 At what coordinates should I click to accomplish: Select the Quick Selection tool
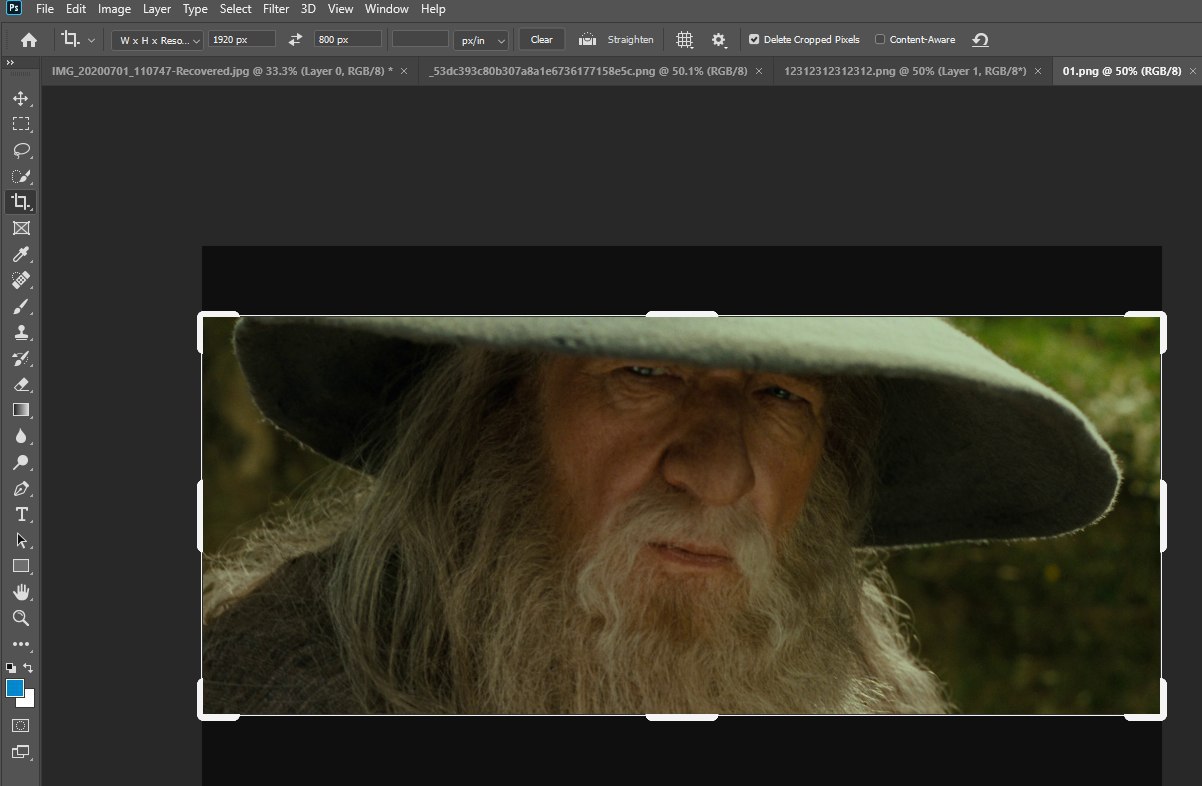point(20,176)
